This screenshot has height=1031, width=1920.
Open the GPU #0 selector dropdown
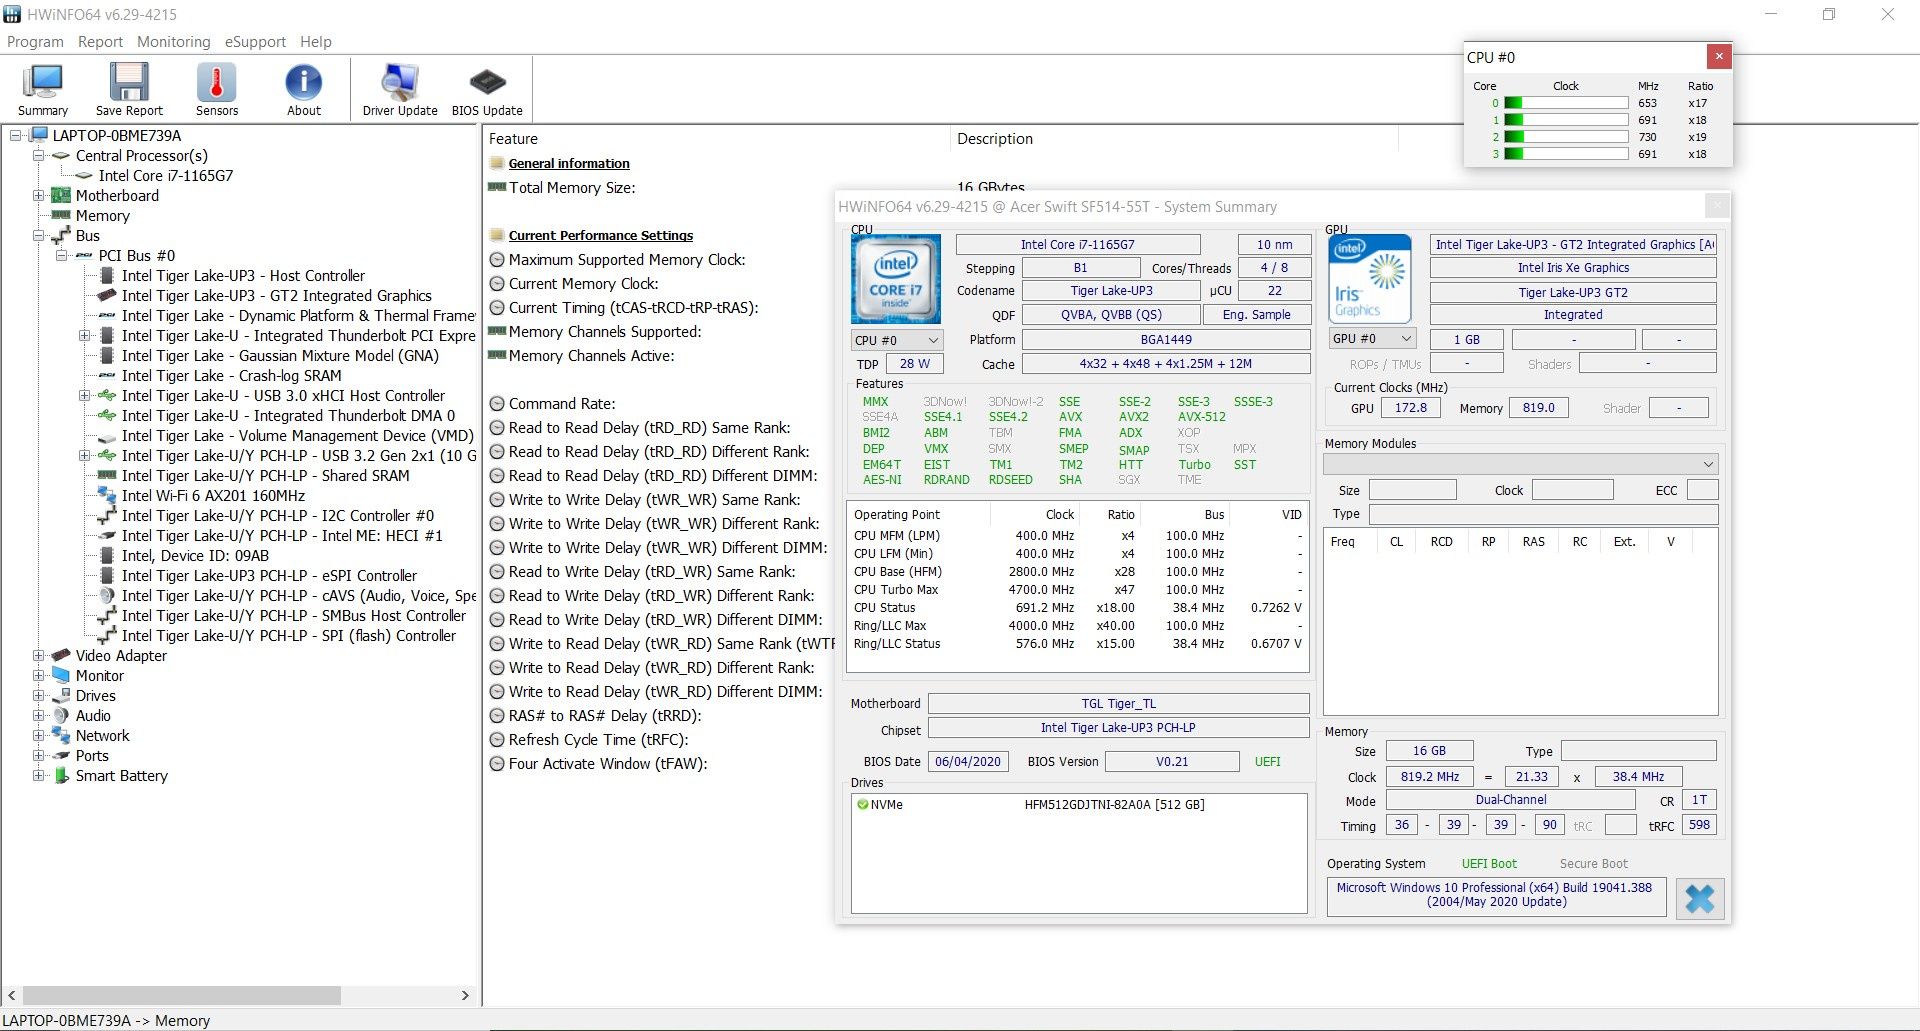pyautogui.click(x=1372, y=339)
